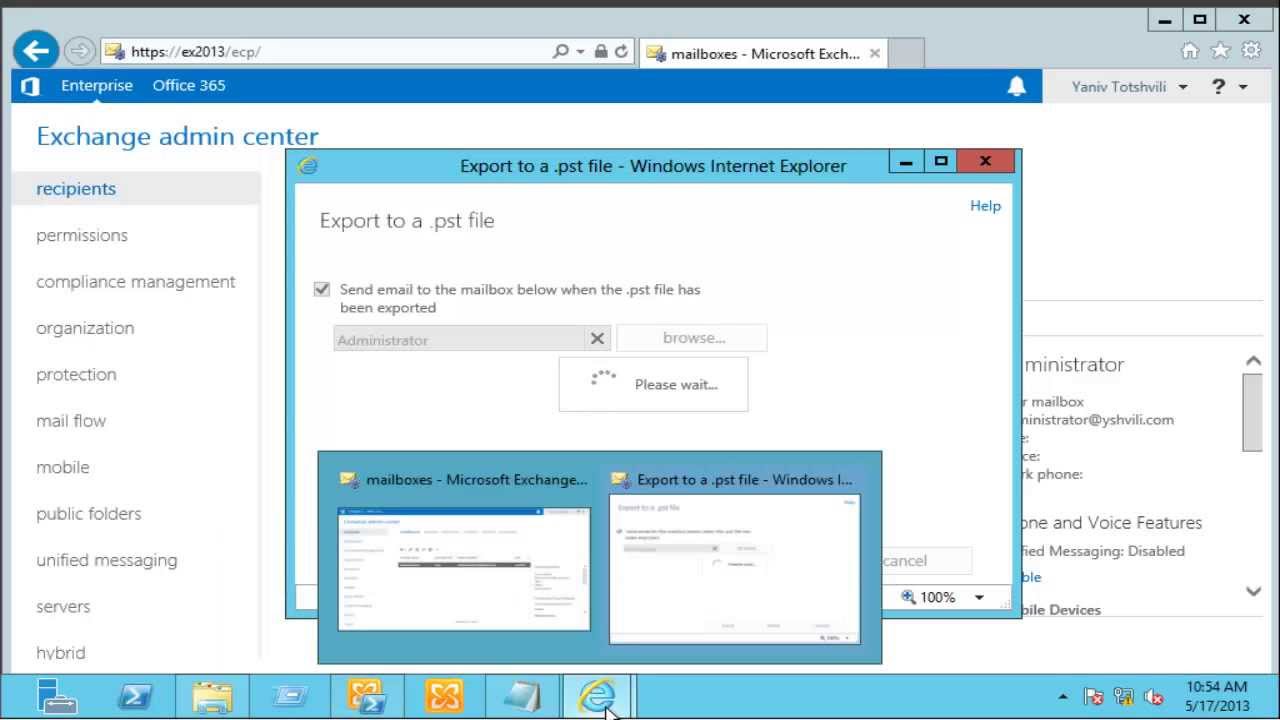The height and width of the screenshot is (720, 1280).
Task: Go to unified messaging section
Action: [x=107, y=560]
